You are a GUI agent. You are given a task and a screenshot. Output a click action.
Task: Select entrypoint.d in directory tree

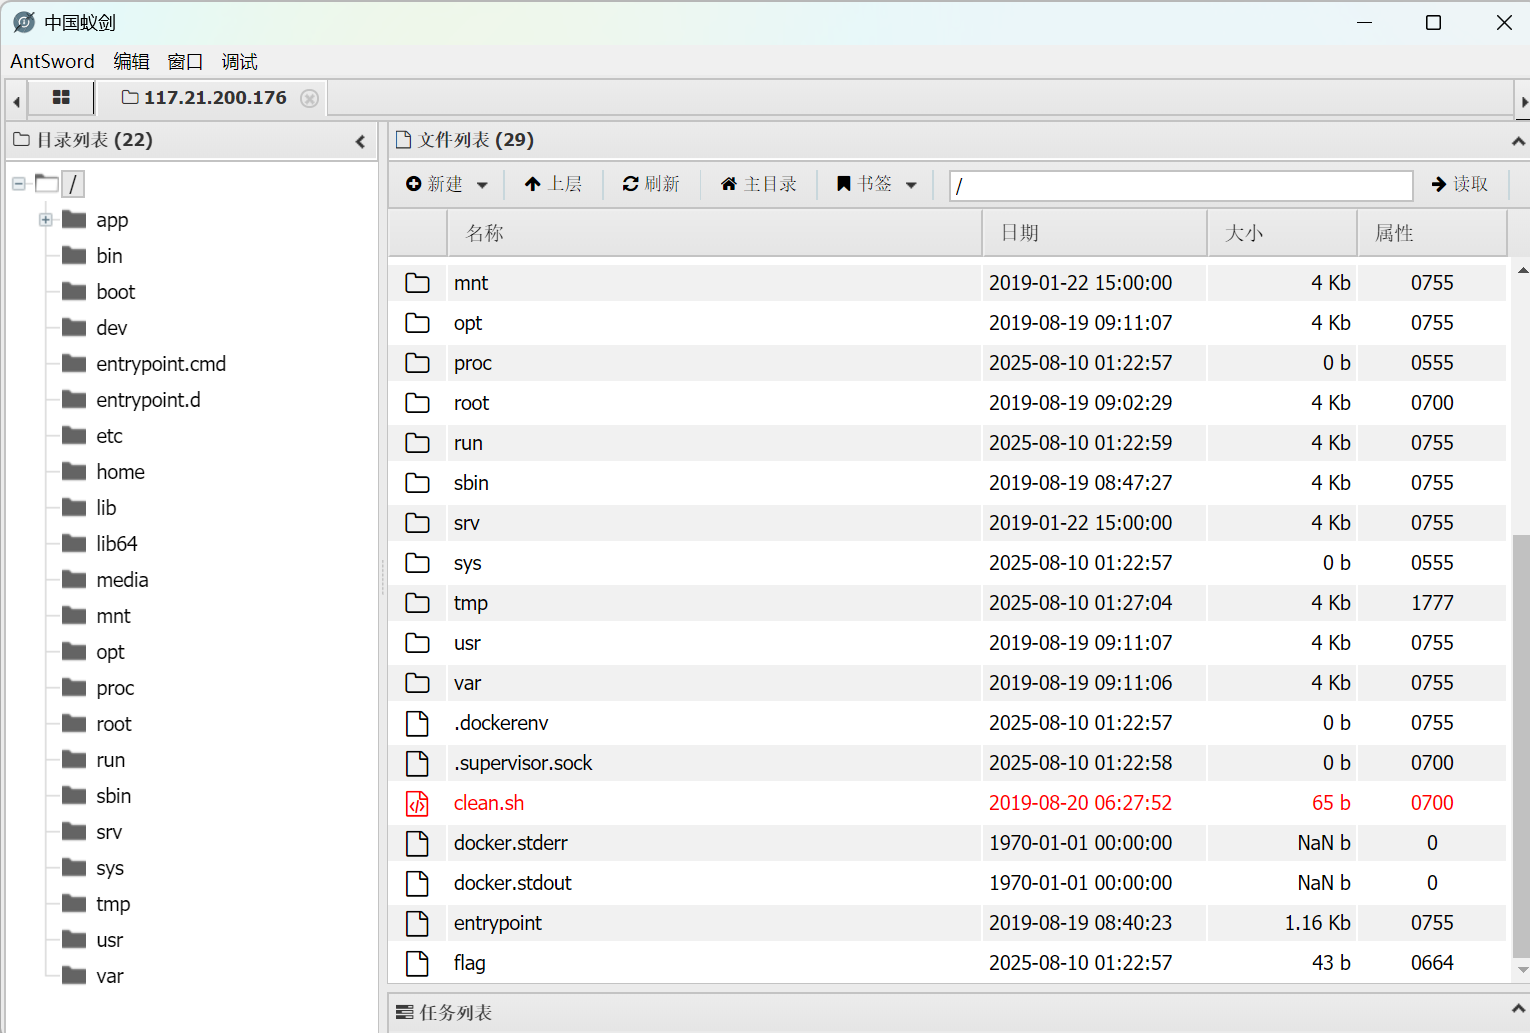pyautogui.click(x=148, y=400)
